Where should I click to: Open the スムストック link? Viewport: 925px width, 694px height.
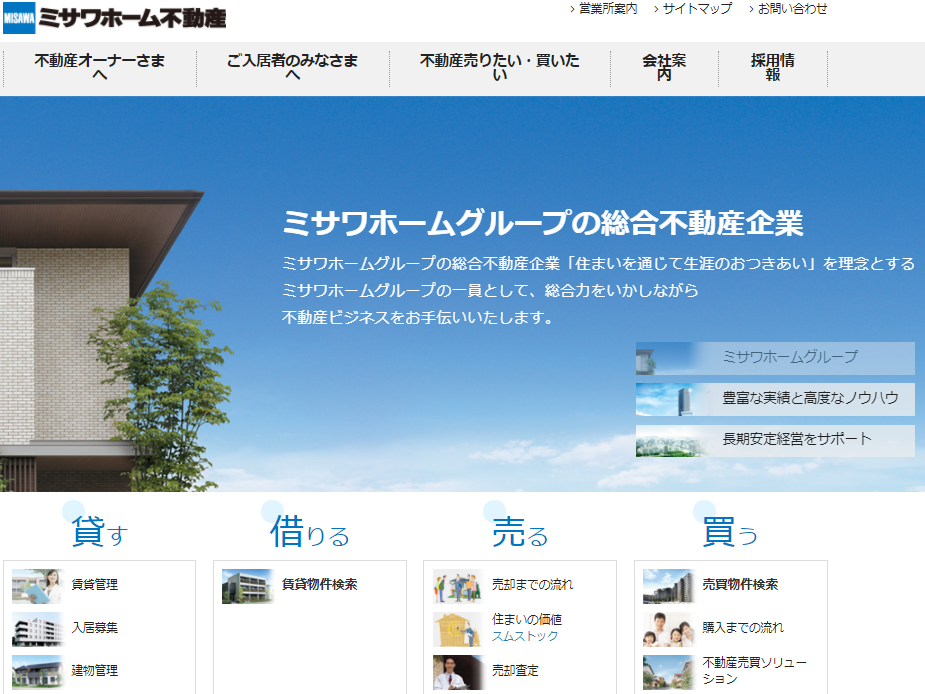tap(525, 636)
